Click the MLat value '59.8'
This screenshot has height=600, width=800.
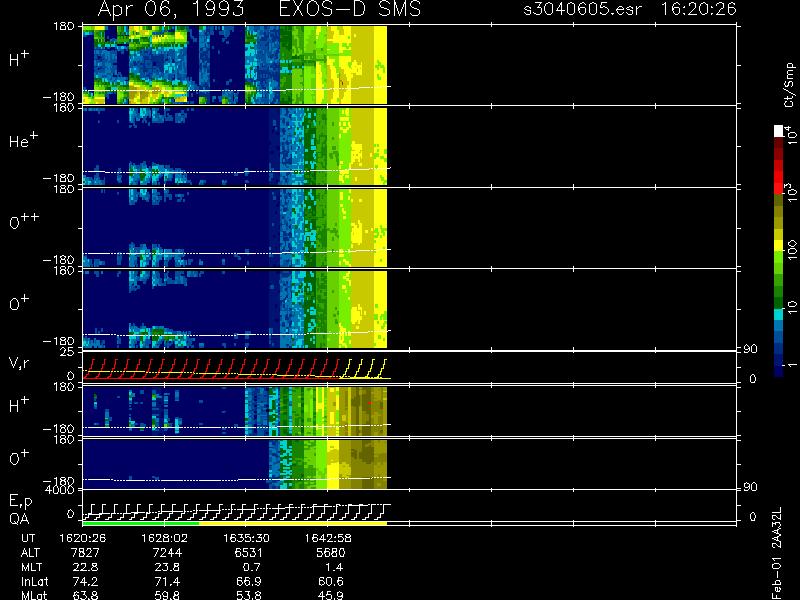[168, 595]
